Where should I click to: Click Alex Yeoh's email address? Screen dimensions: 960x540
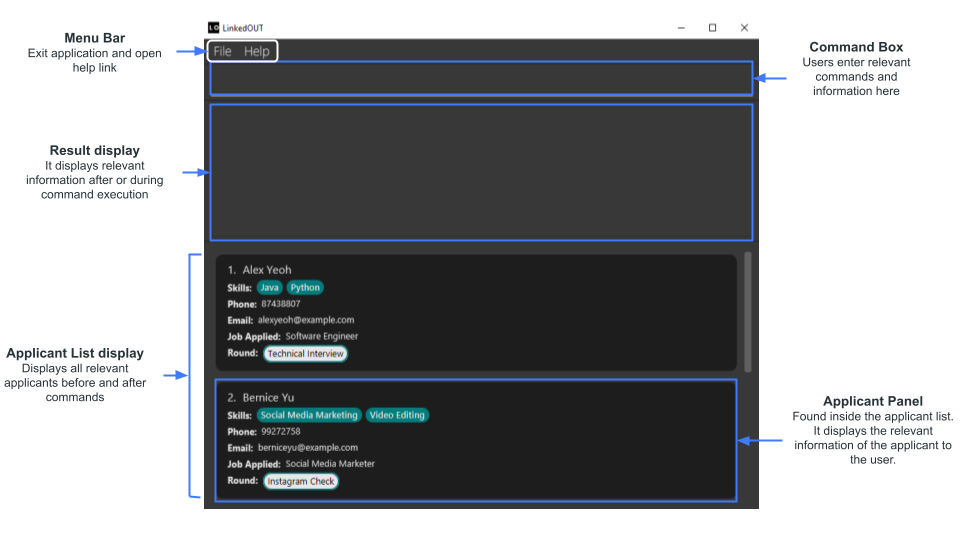tap(306, 320)
